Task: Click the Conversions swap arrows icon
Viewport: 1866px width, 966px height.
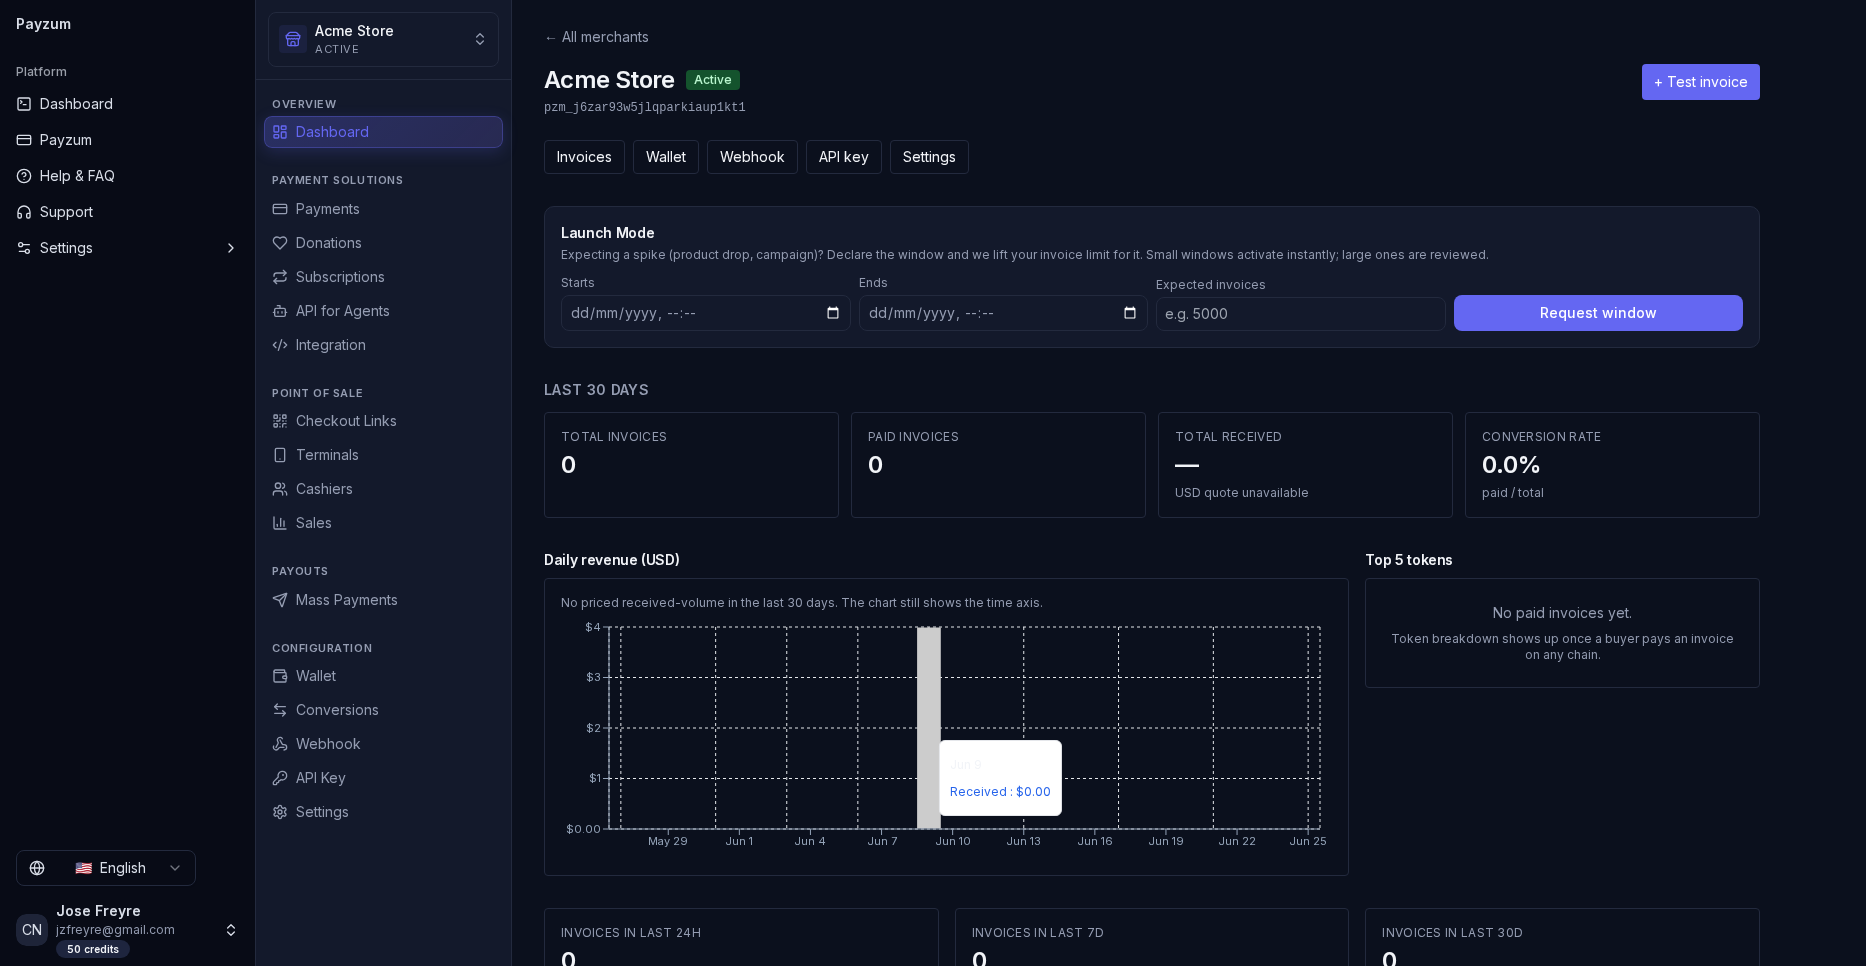Action: (280, 710)
